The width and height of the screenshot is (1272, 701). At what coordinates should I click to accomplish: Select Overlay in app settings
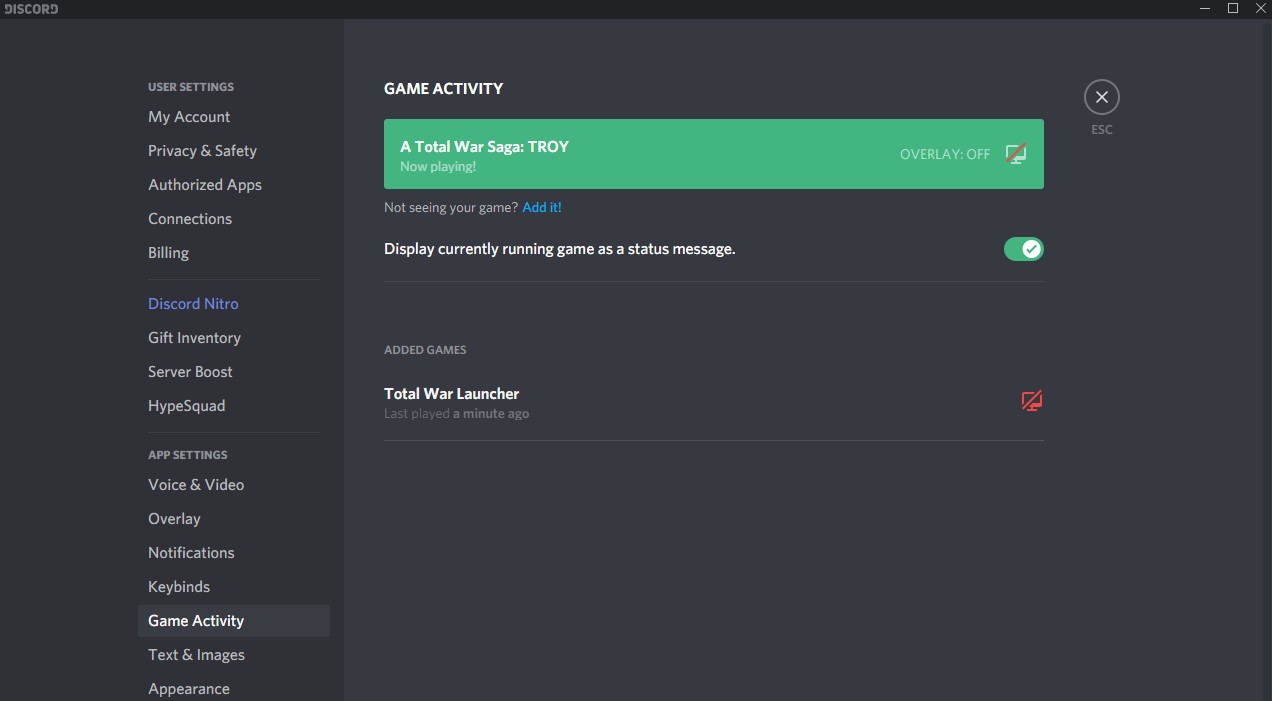(x=174, y=519)
